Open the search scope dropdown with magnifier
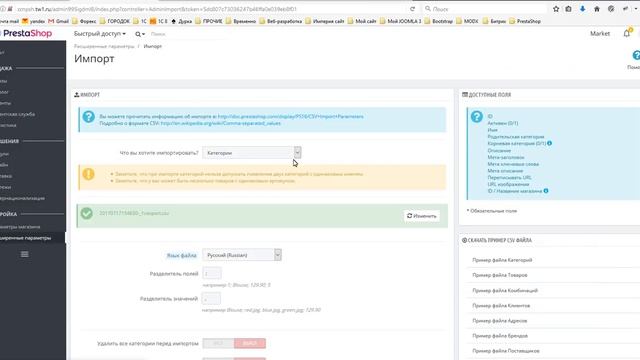The width and height of the screenshot is (640, 360). coord(140,34)
